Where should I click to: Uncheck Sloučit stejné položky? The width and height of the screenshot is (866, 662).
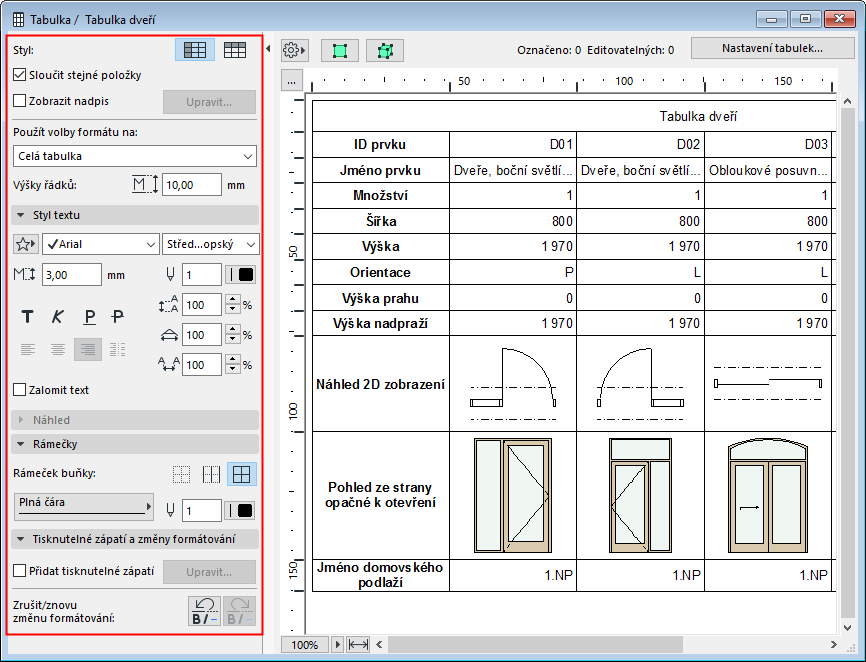[x=20, y=75]
